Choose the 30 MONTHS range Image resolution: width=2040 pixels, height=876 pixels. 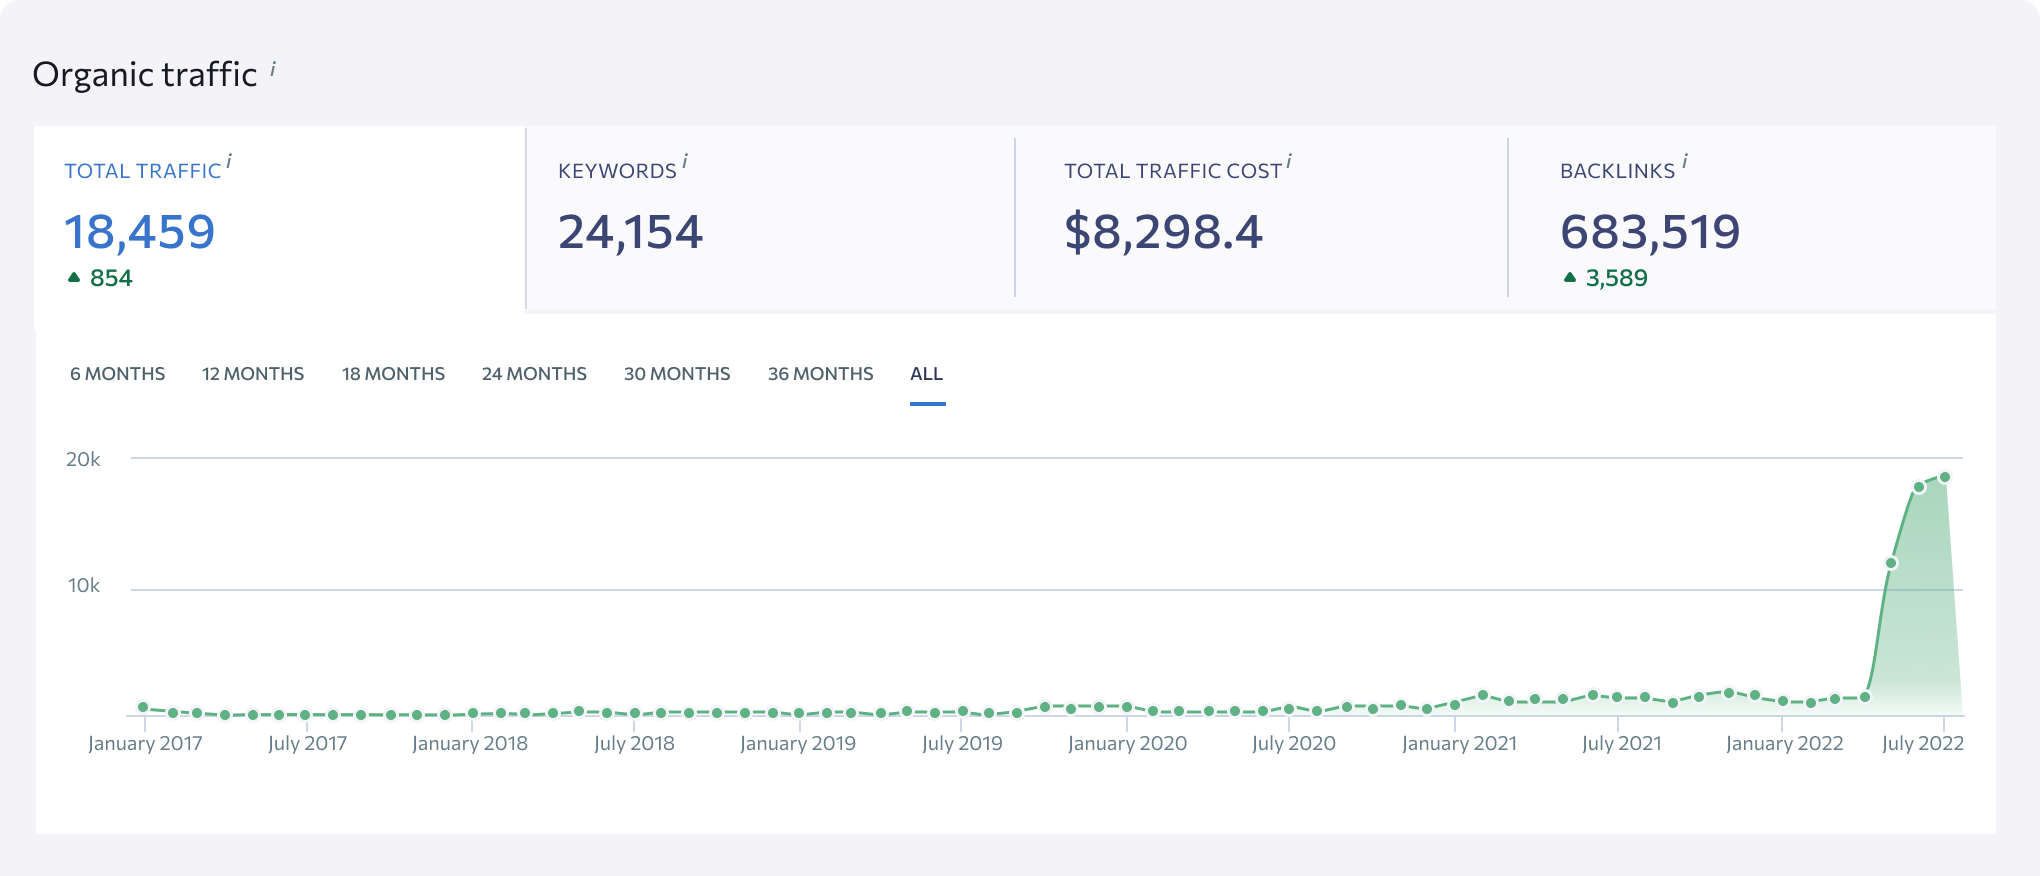click(677, 374)
